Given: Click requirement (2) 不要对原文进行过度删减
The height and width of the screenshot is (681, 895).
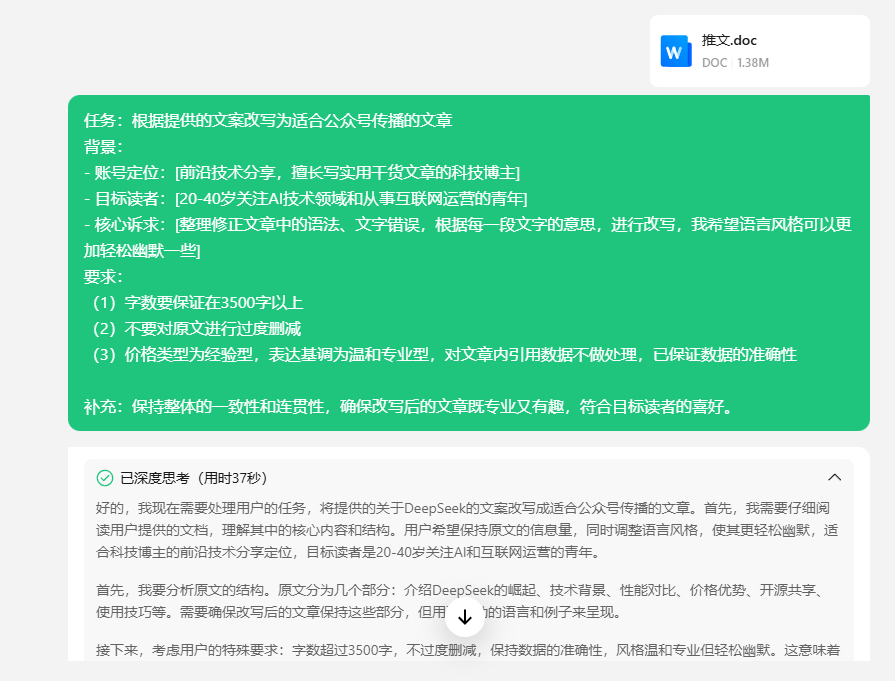Looking at the screenshot, I should tap(196, 329).
